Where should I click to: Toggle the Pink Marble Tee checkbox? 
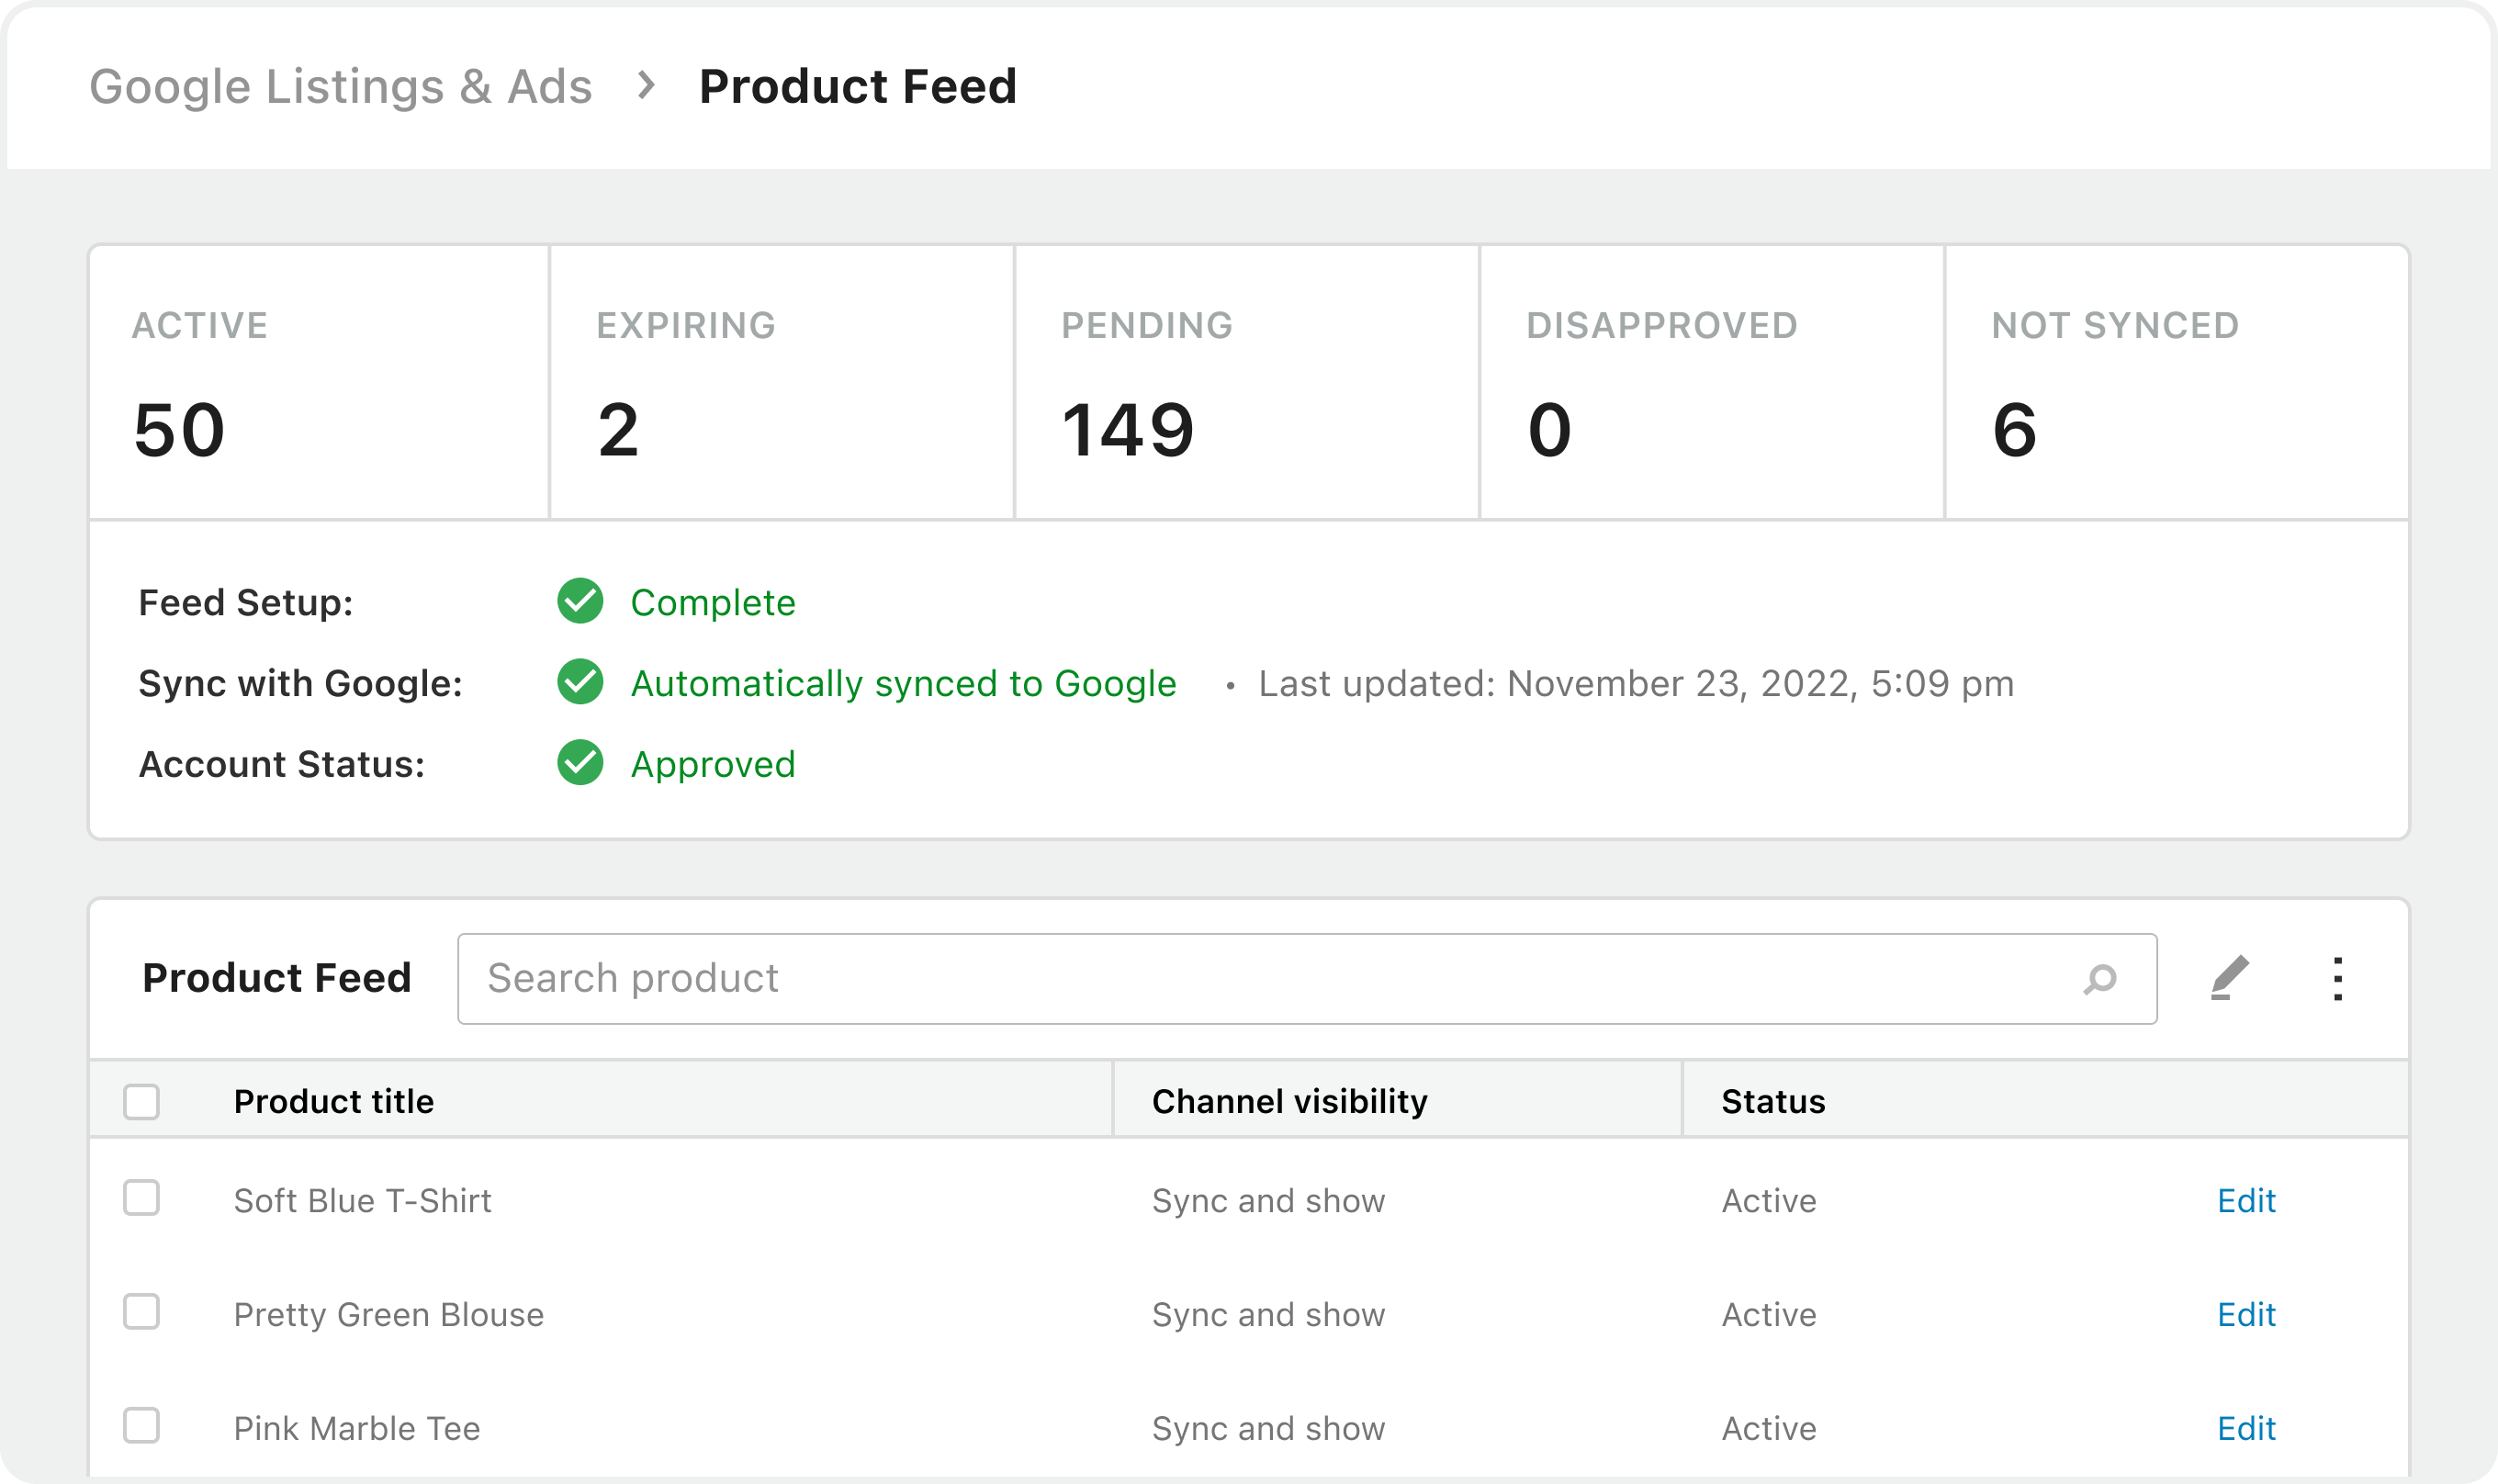click(142, 1426)
